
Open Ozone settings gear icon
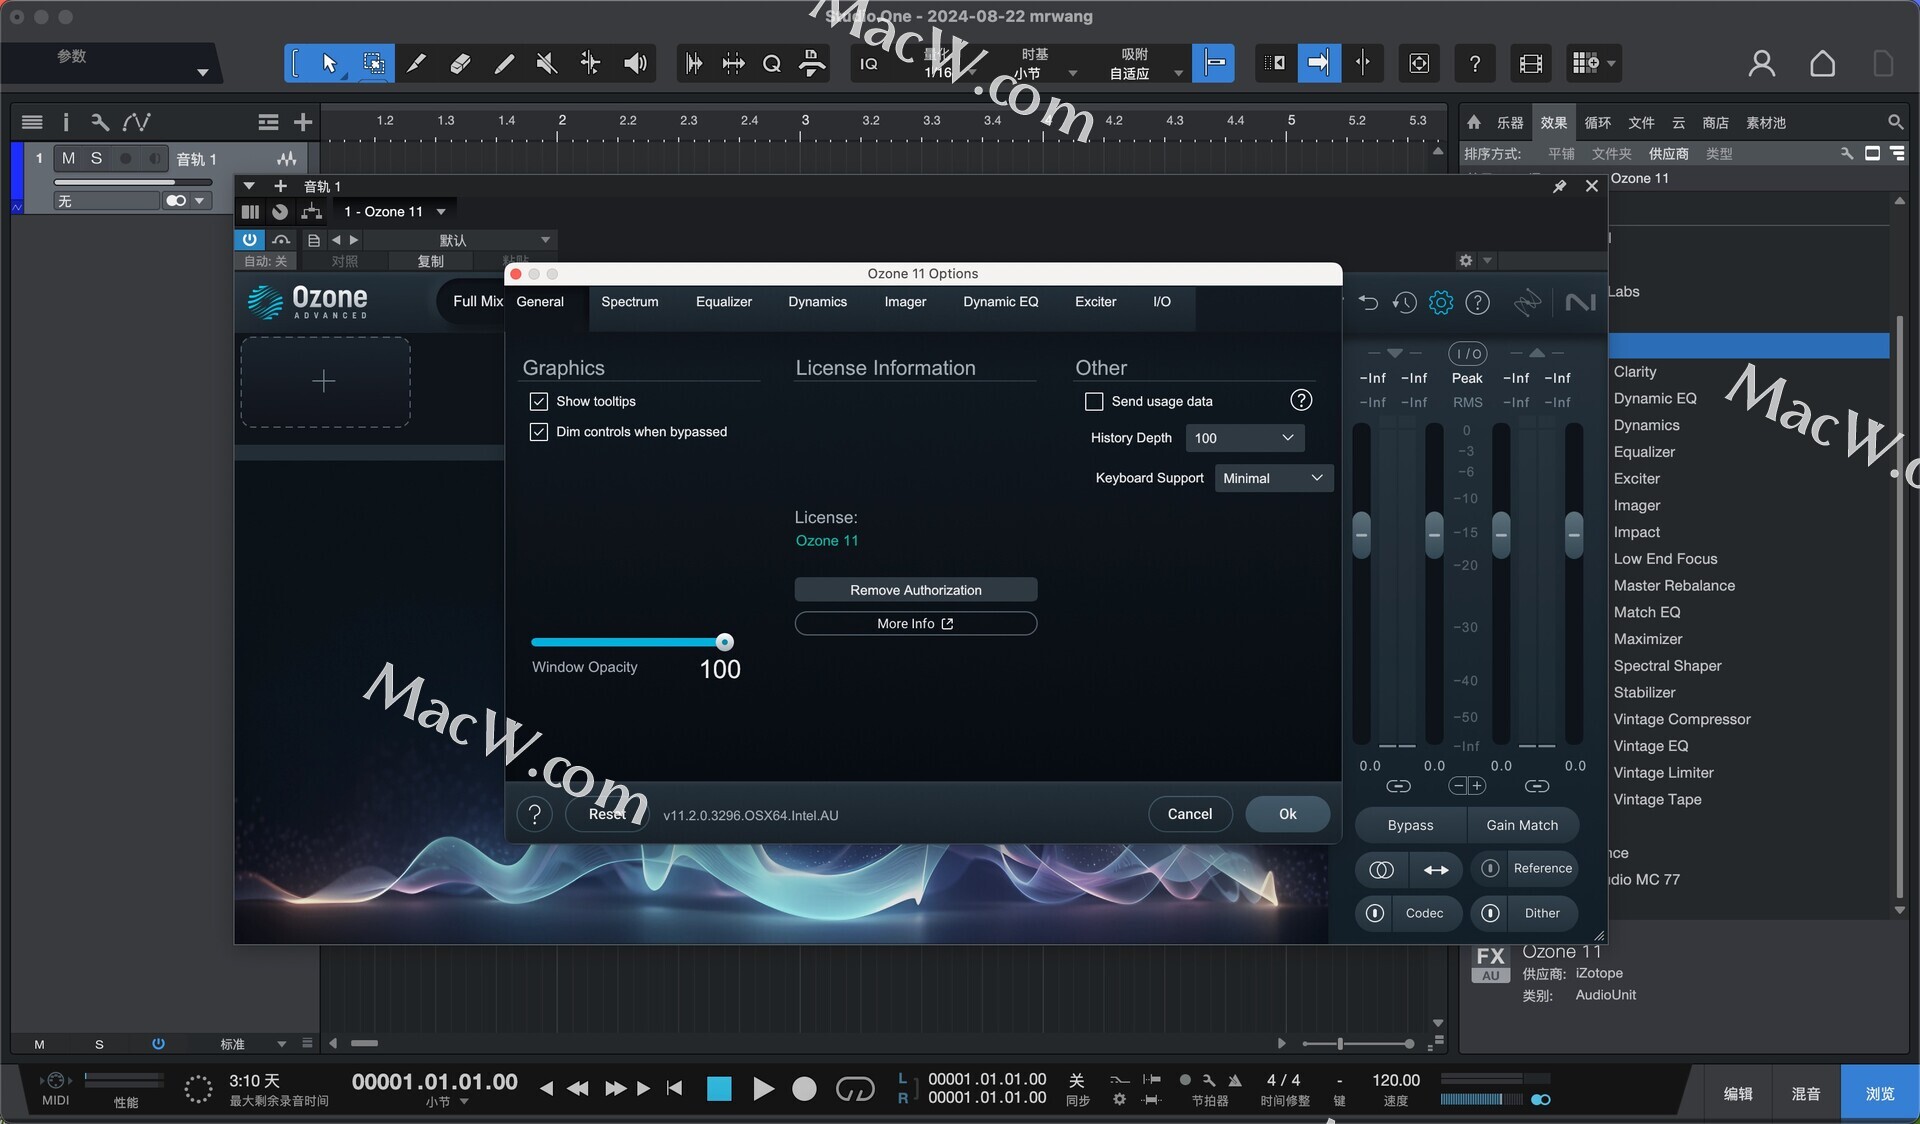[x=1440, y=302]
